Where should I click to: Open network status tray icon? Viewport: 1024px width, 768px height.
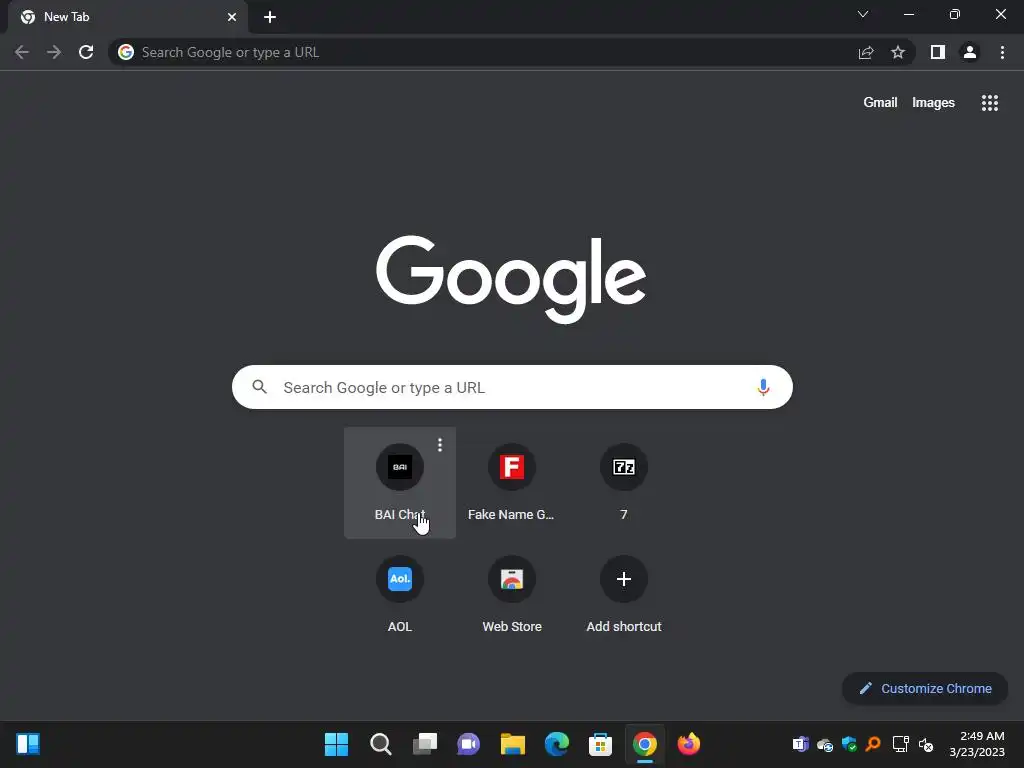click(x=901, y=744)
